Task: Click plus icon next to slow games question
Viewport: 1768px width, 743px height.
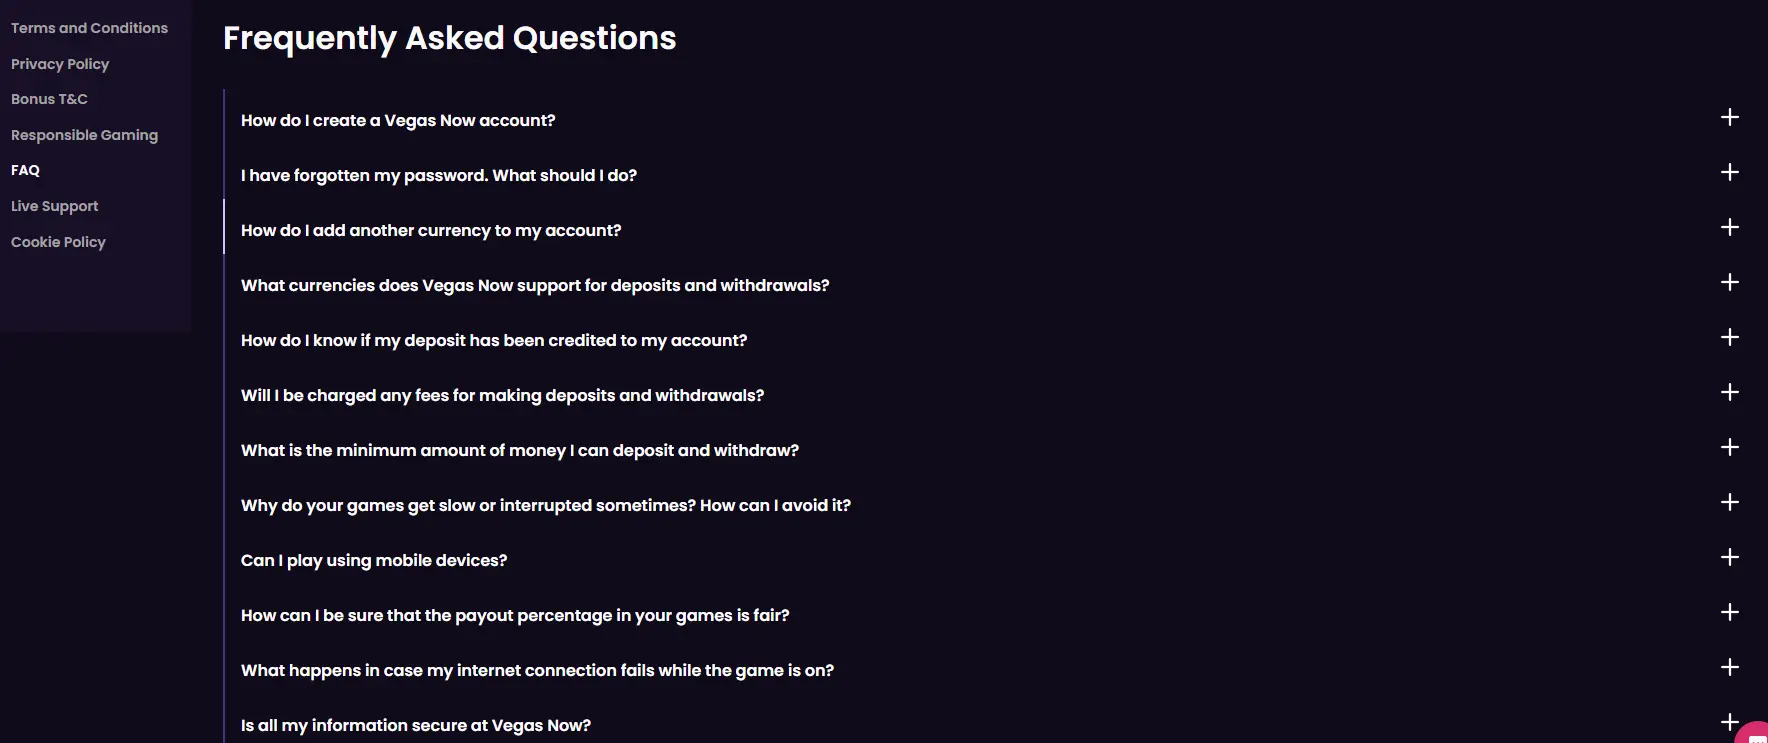Action: point(1730,503)
